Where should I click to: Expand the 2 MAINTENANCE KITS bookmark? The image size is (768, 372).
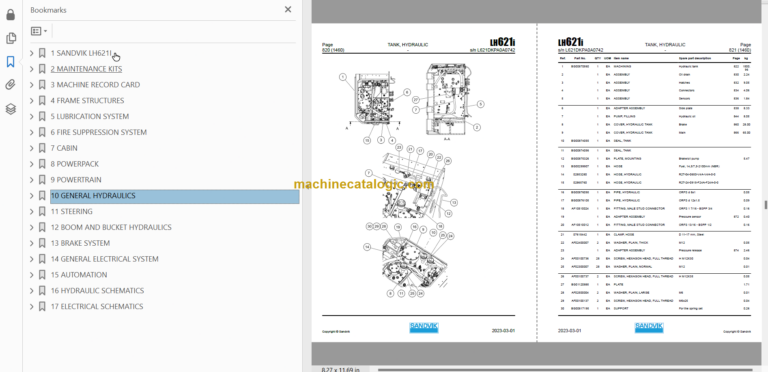coord(32,69)
